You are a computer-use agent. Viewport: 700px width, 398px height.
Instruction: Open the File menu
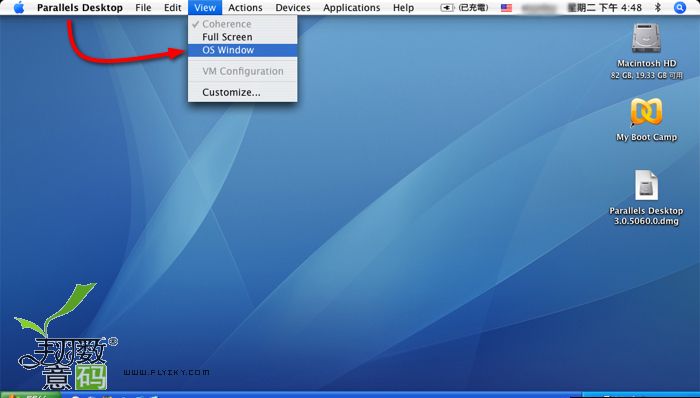[x=143, y=8]
